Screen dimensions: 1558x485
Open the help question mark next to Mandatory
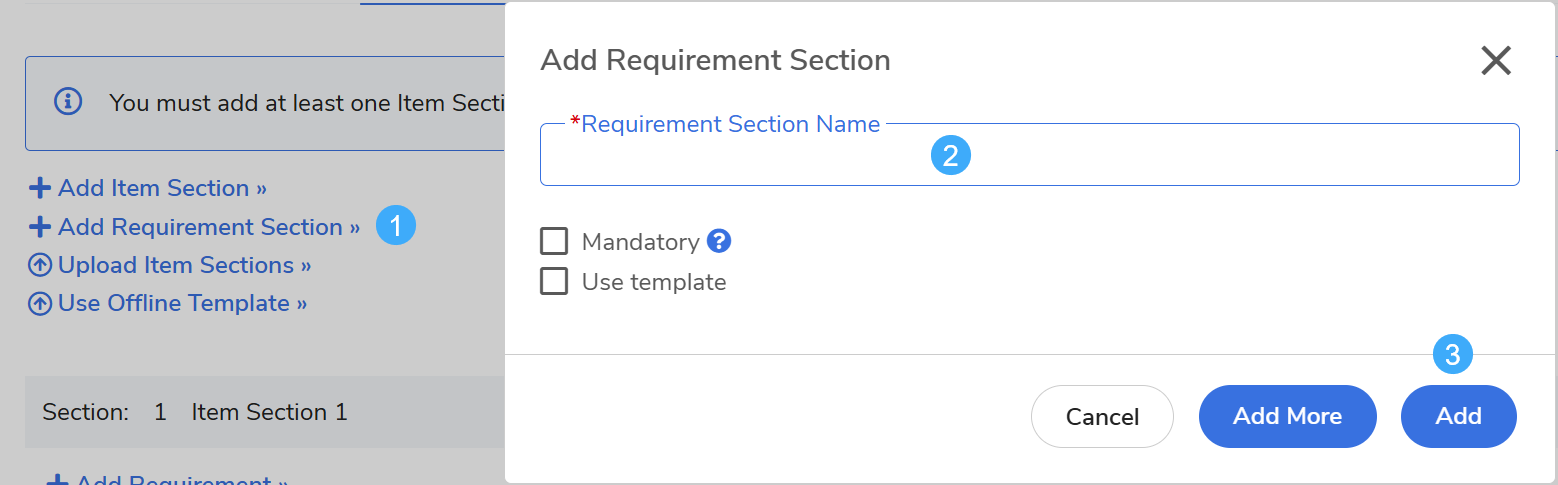[x=719, y=241]
